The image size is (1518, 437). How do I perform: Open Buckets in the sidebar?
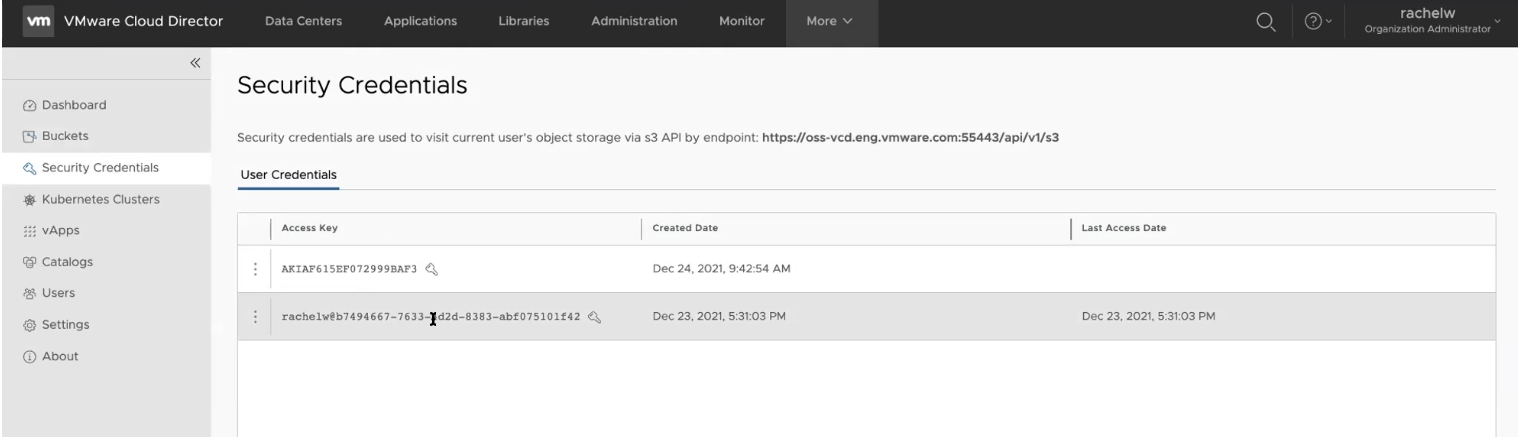pos(62,136)
